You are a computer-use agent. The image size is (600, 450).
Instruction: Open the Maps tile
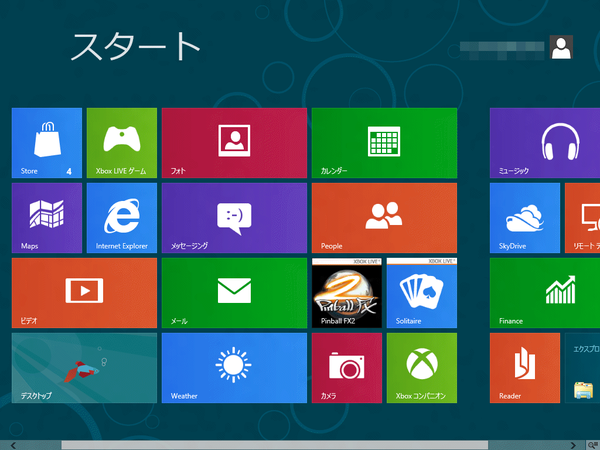point(47,218)
